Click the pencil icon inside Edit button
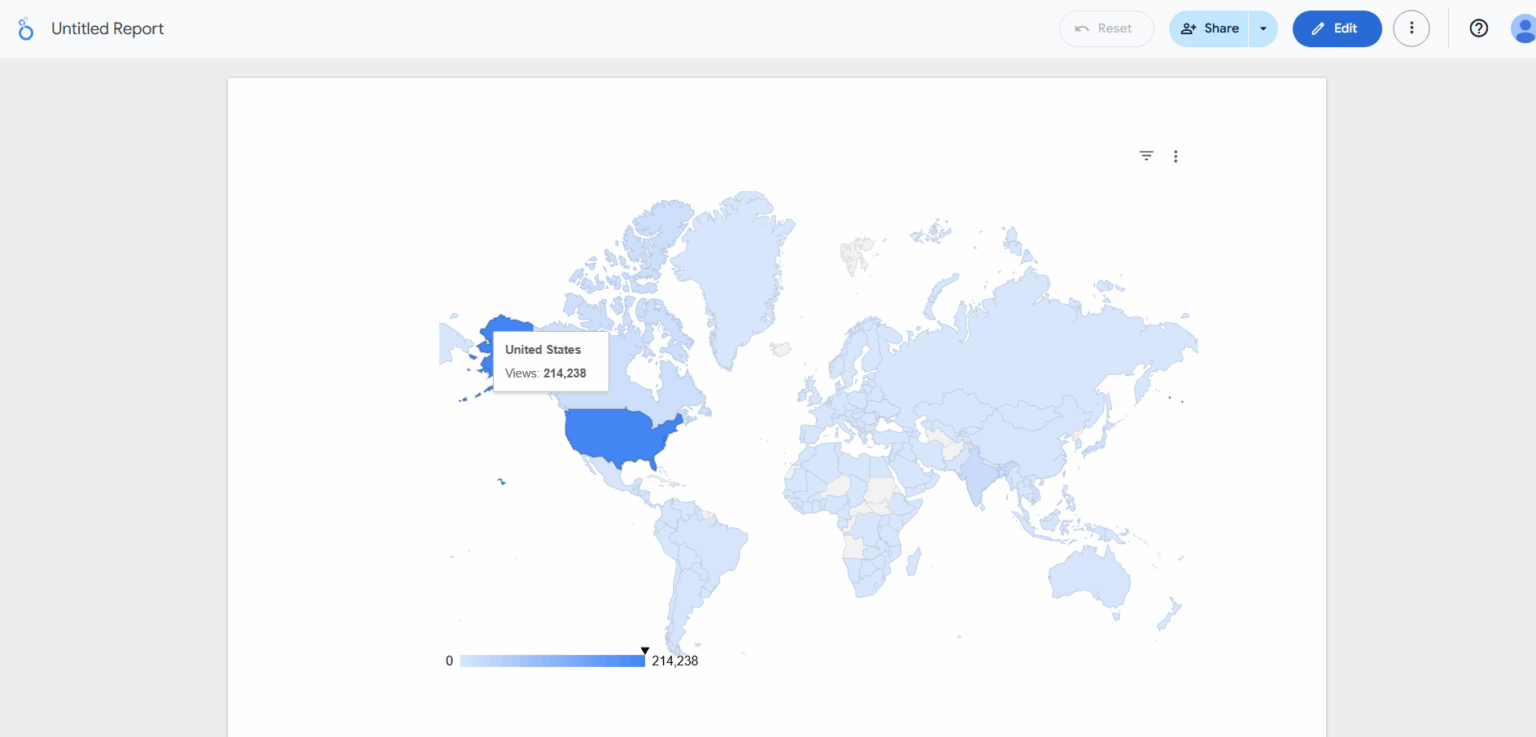This screenshot has width=1536, height=737. (x=1318, y=28)
